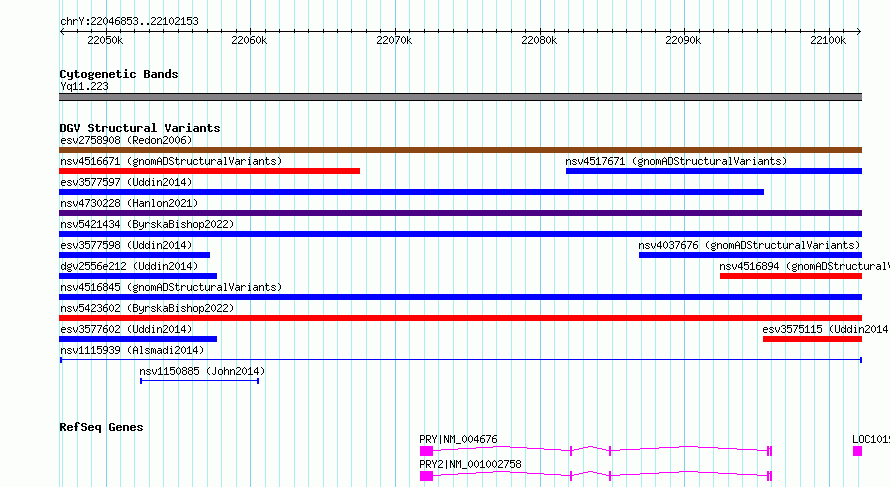Click the 22070k ruler position label
Viewport: 890px width, 487px height.
tap(394, 40)
